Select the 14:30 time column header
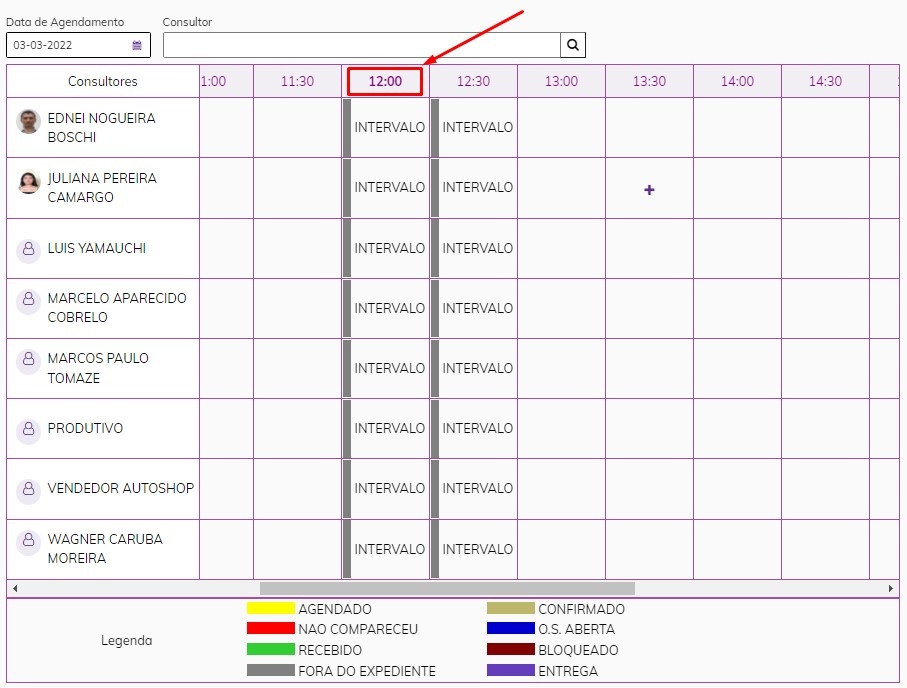 [825, 81]
